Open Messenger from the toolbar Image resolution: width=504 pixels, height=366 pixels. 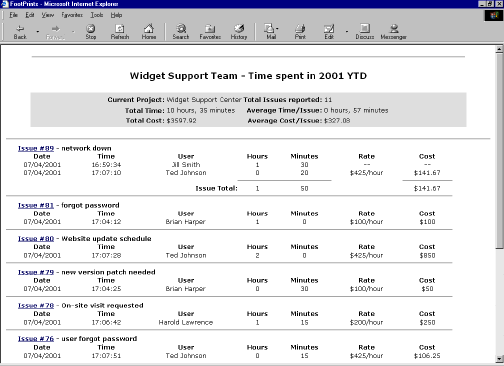tap(394, 32)
